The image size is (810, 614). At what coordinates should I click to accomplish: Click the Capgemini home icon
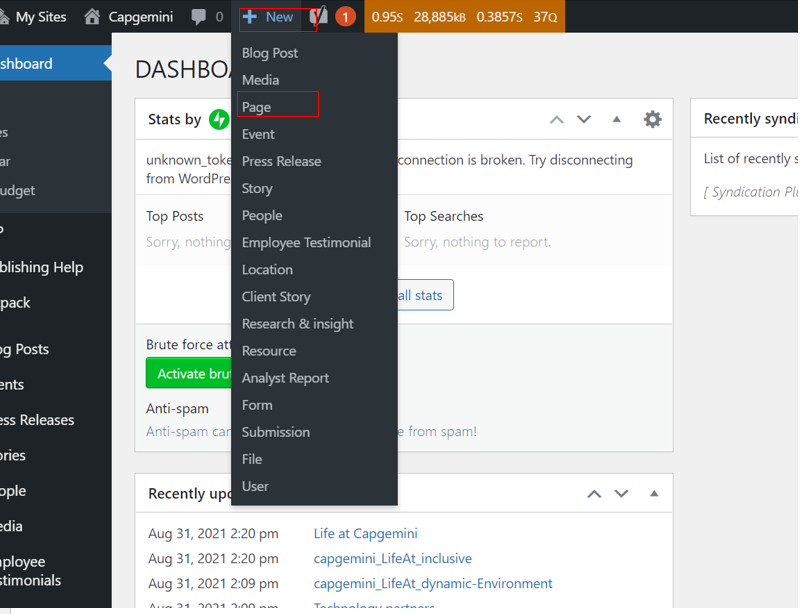pyautogui.click(x=93, y=17)
